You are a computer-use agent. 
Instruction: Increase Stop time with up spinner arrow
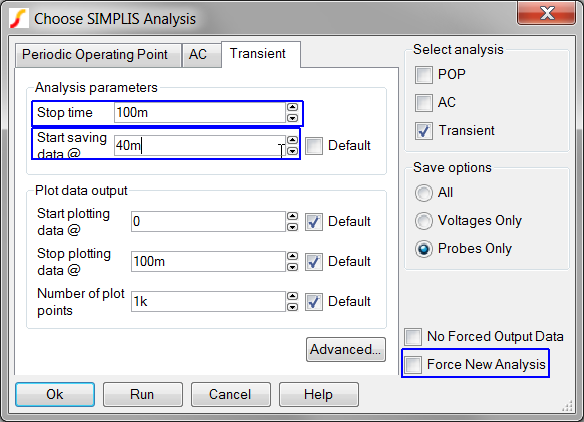click(292, 107)
